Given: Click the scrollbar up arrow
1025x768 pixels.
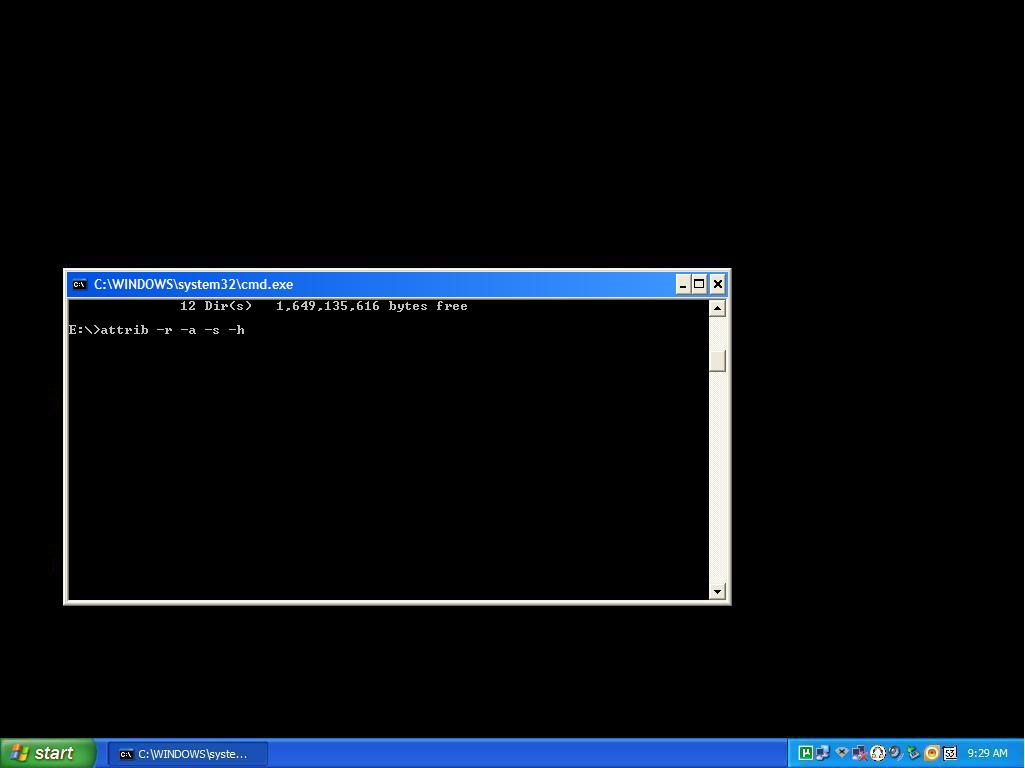Looking at the screenshot, I should tap(717, 306).
